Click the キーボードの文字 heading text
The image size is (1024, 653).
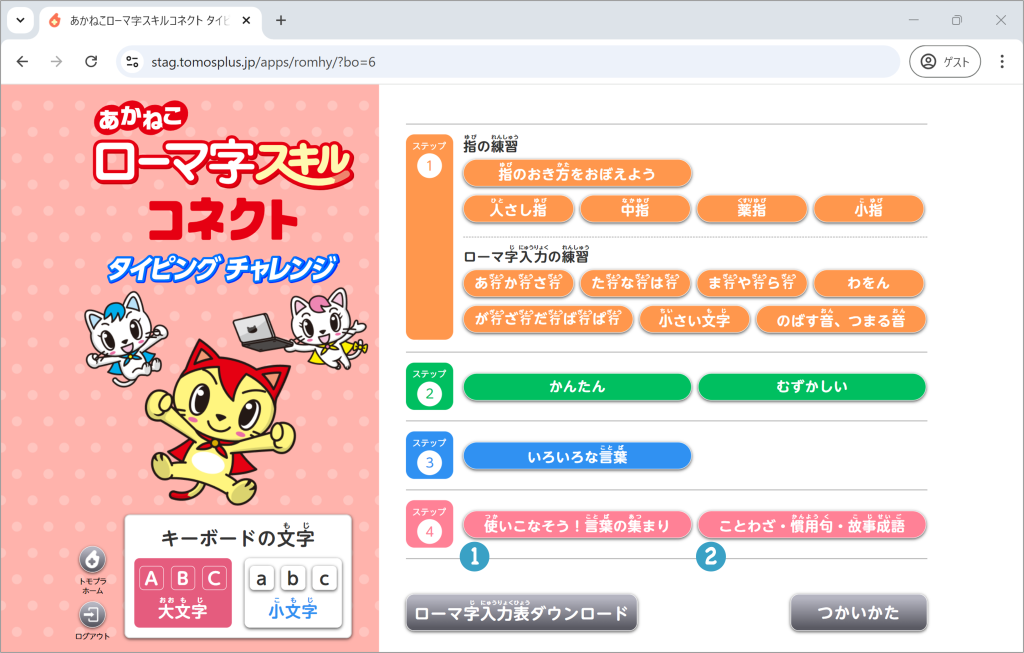point(238,536)
